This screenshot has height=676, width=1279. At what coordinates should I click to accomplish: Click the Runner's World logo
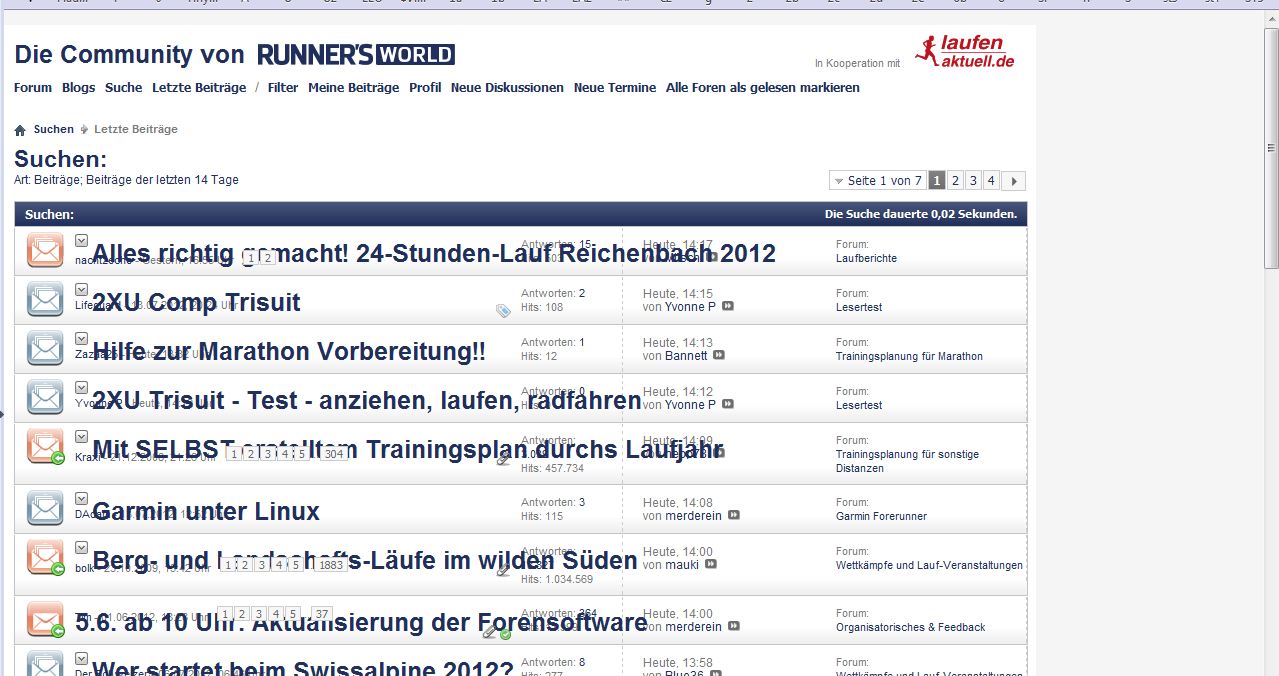pos(356,54)
